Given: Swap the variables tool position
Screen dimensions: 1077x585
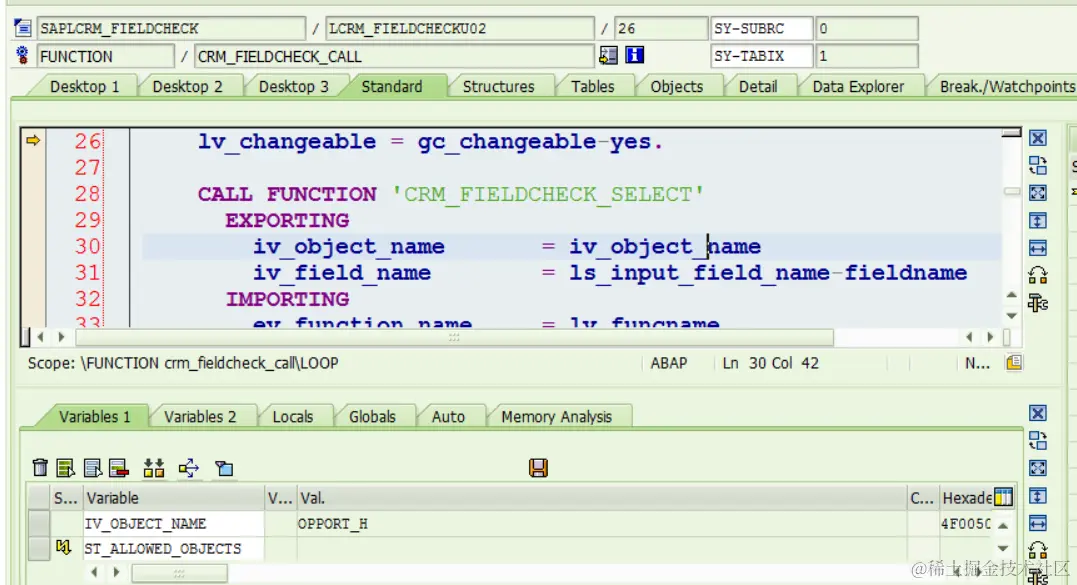Looking at the screenshot, I should (x=1038, y=551).
